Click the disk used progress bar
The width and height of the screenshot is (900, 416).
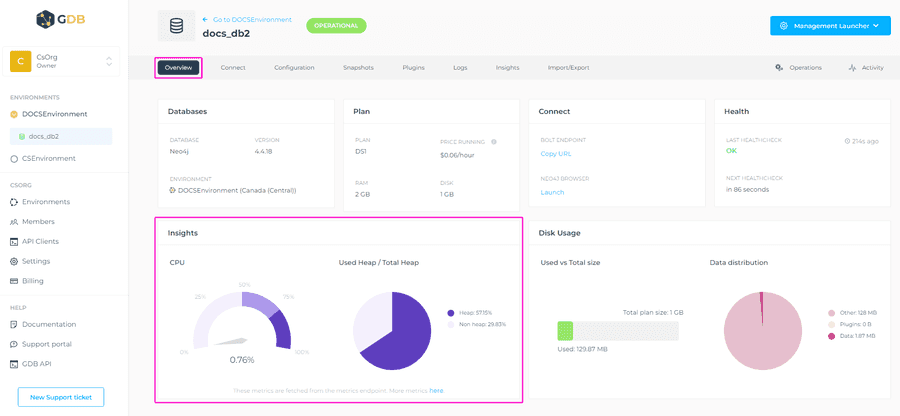click(618, 331)
